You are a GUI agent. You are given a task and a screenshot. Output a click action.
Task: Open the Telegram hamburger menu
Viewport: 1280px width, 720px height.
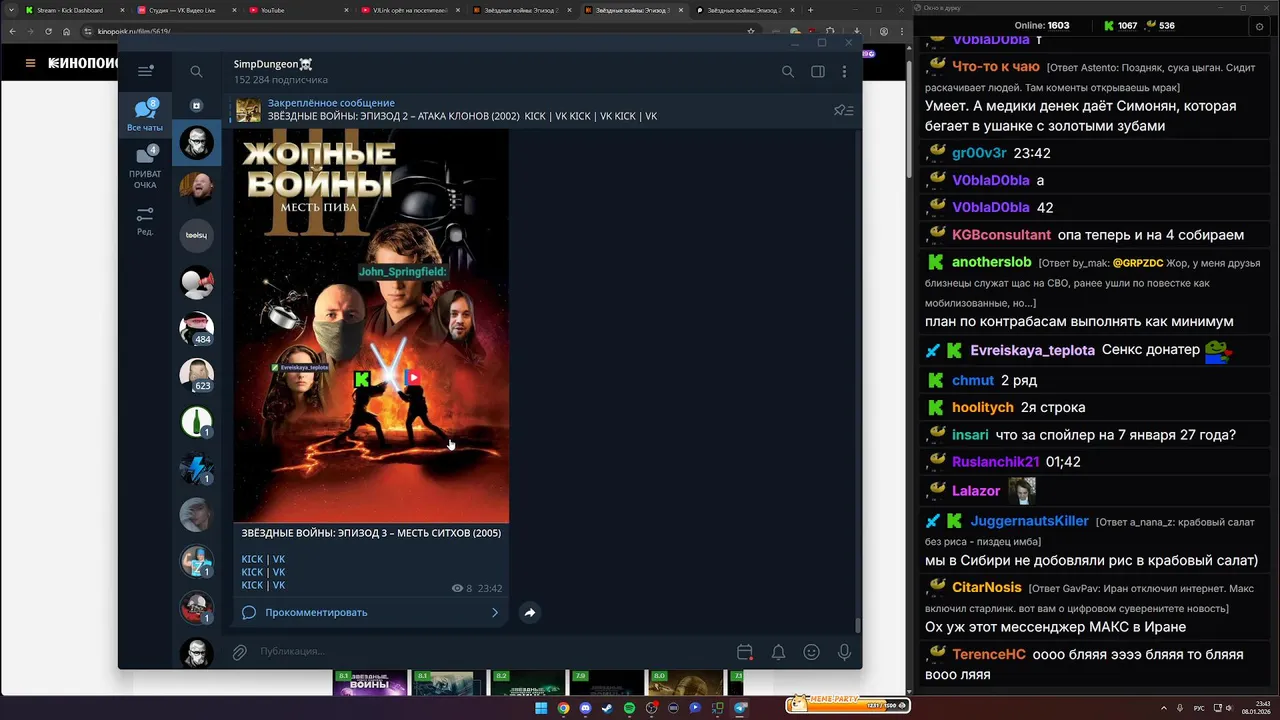pyautogui.click(x=145, y=71)
